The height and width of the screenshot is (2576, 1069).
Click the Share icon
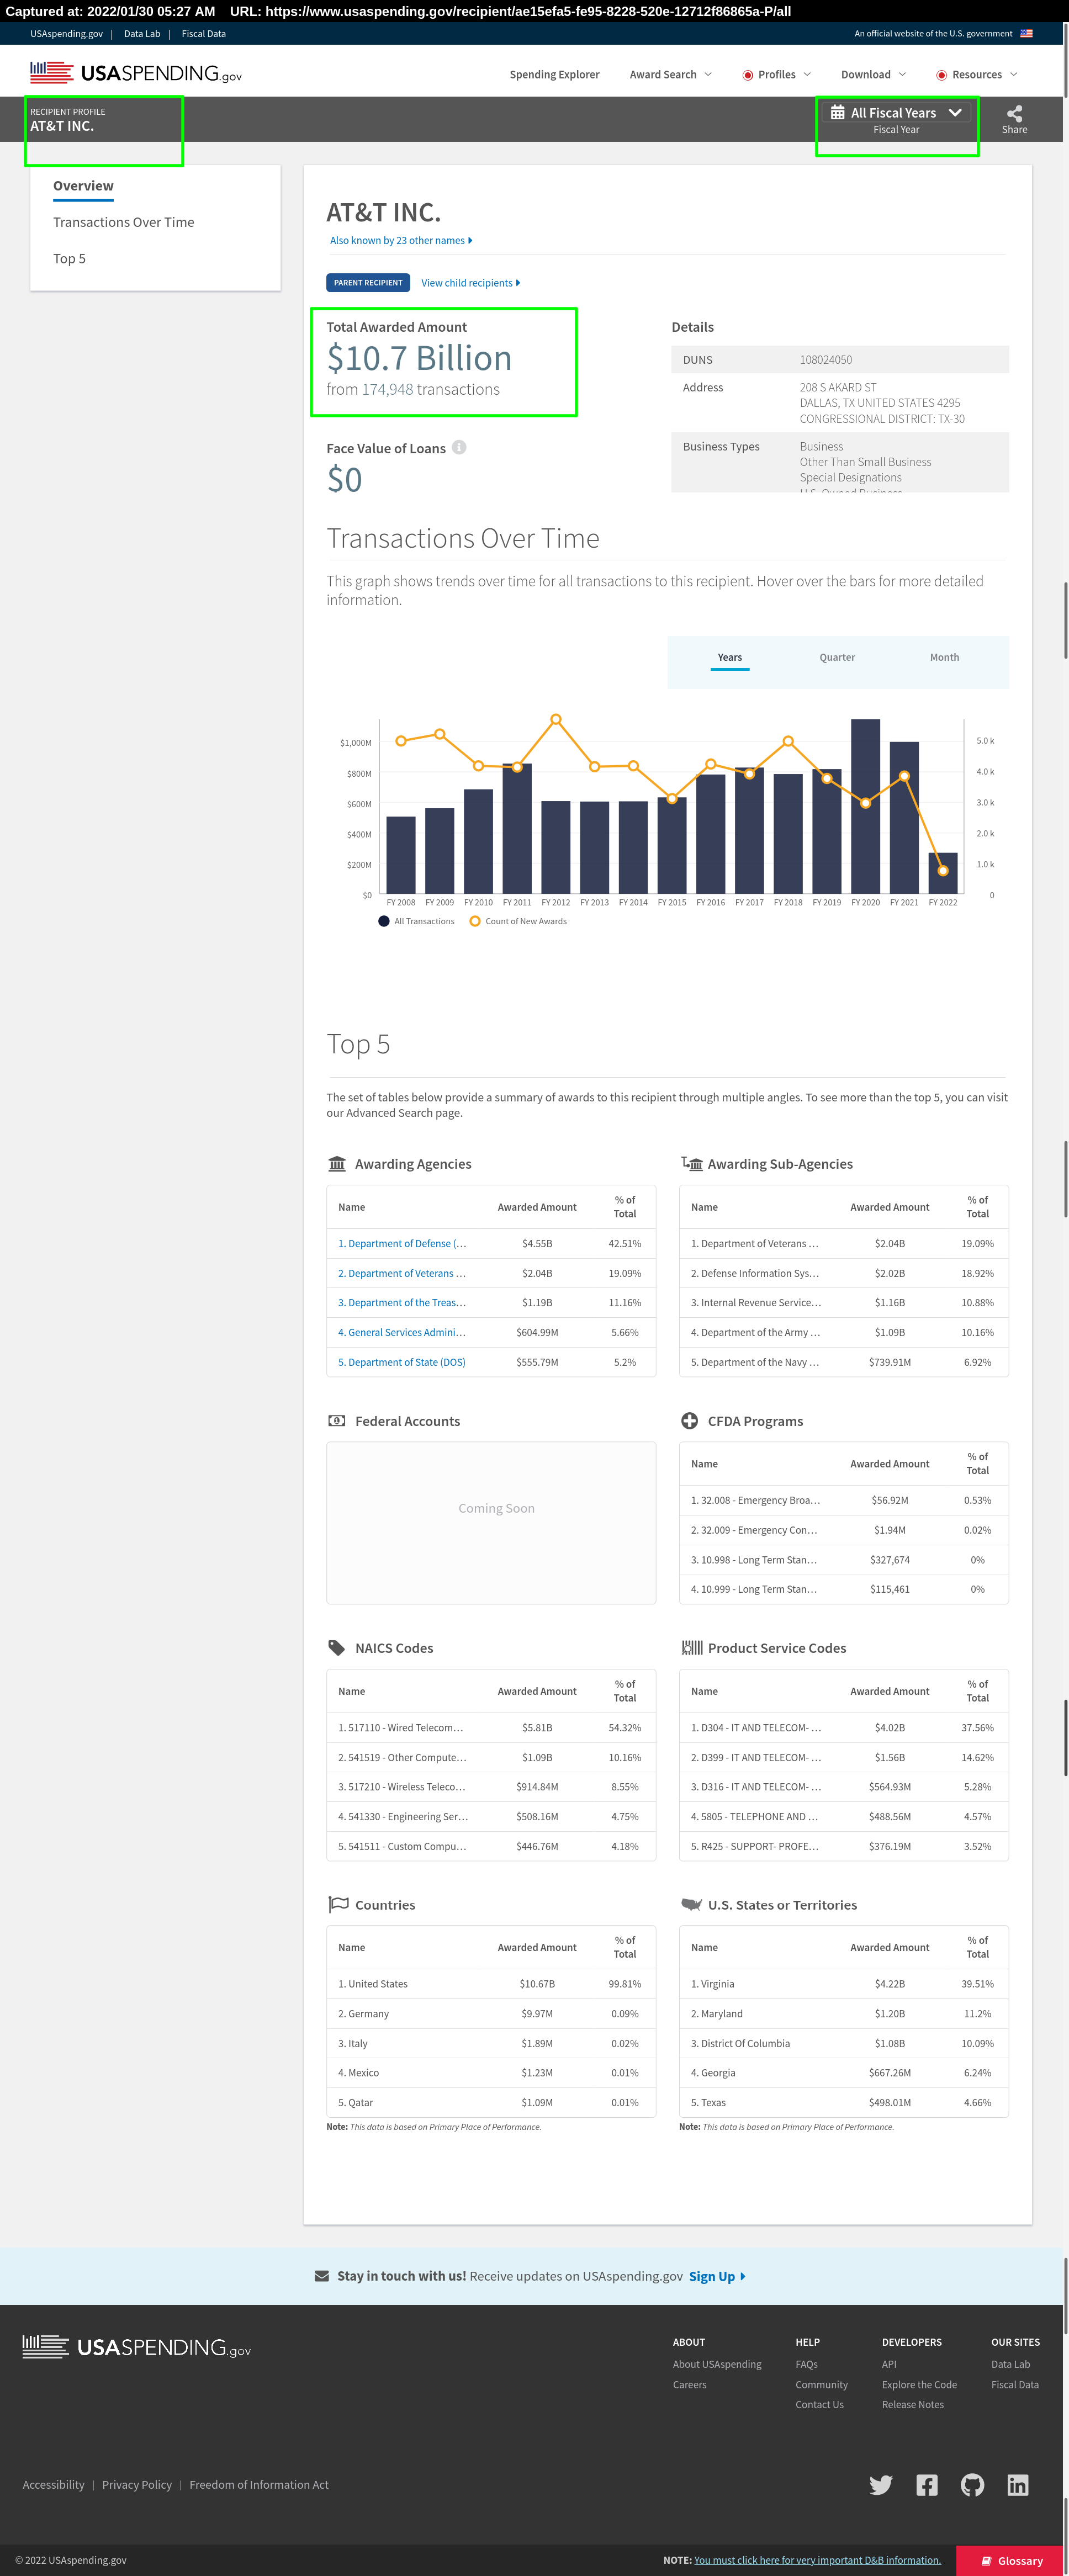click(1014, 113)
